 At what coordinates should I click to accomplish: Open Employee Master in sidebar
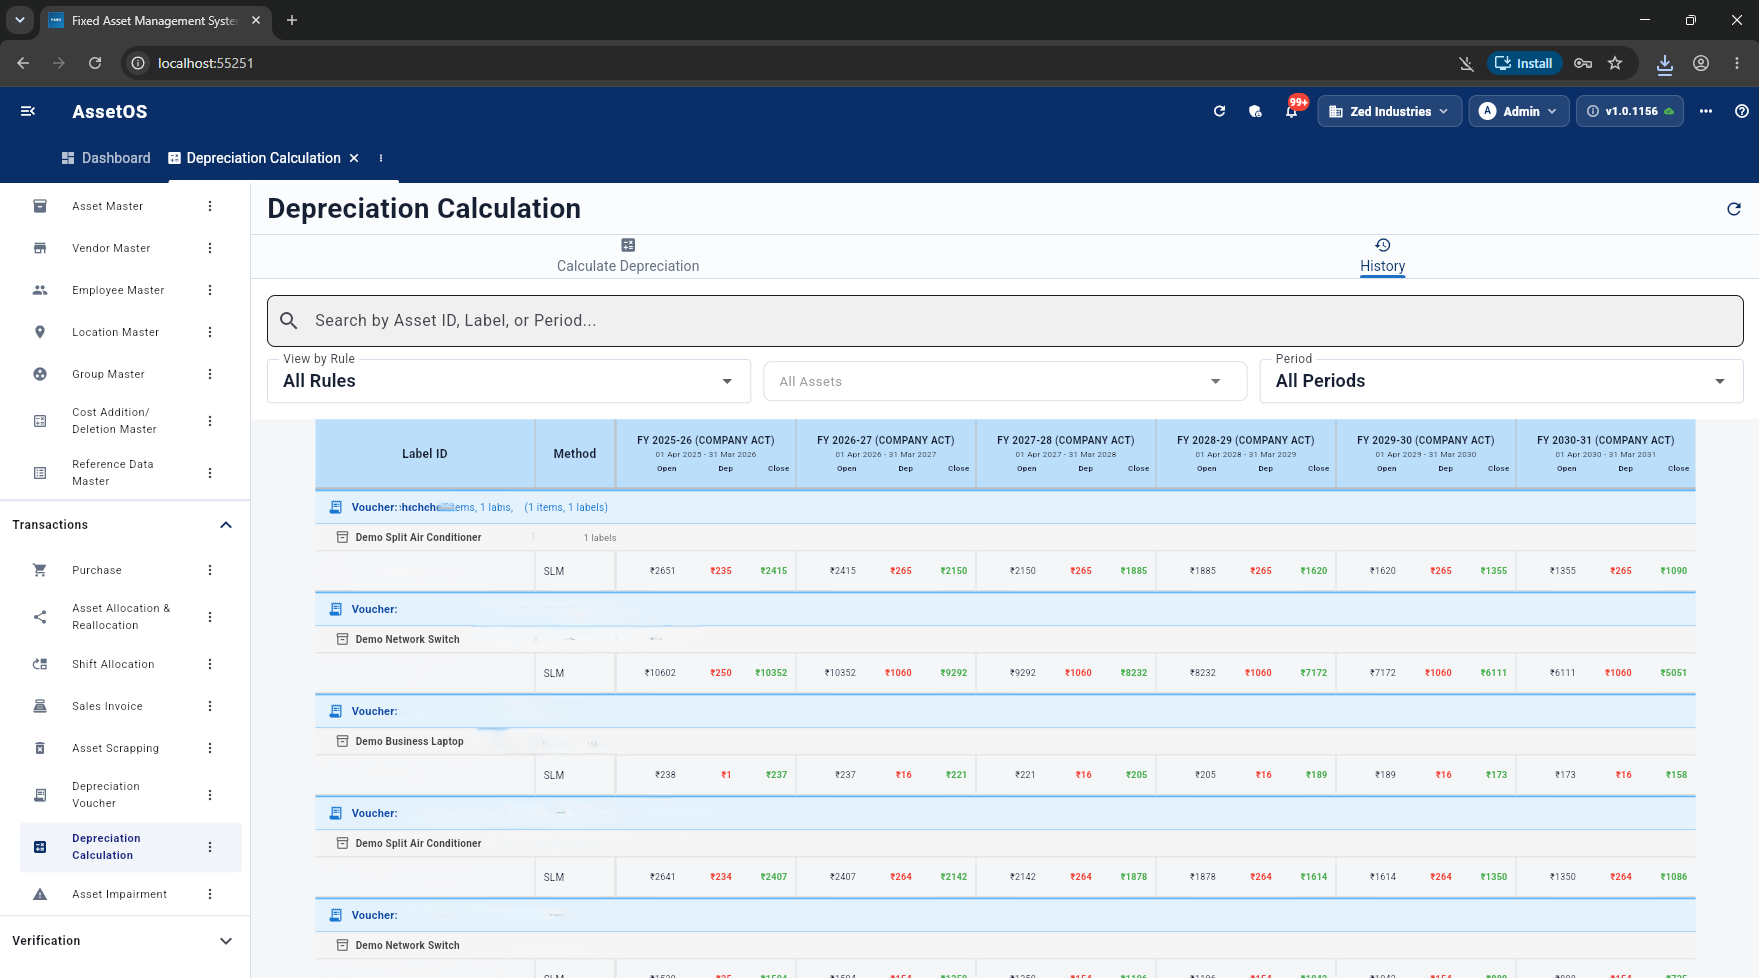pyautogui.click(x=118, y=290)
